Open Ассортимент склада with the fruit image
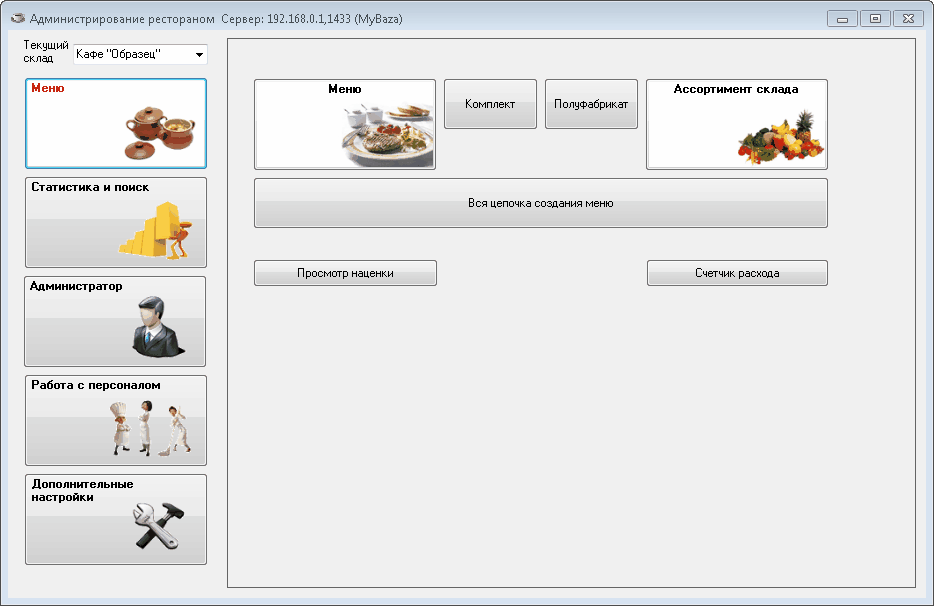The height and width of the screenshot is (606, 934). 737,124
